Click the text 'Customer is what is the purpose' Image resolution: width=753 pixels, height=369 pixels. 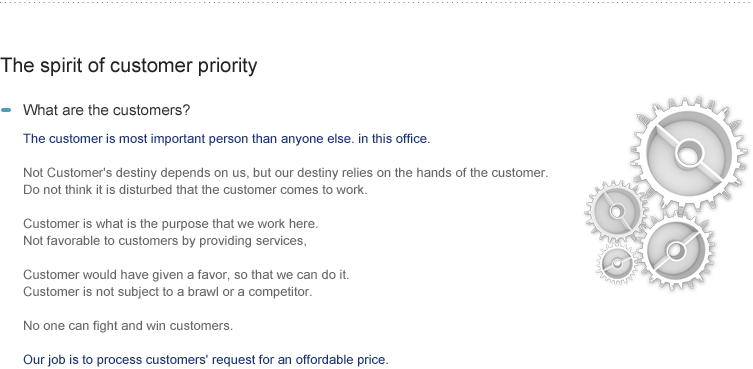[170, 224]
